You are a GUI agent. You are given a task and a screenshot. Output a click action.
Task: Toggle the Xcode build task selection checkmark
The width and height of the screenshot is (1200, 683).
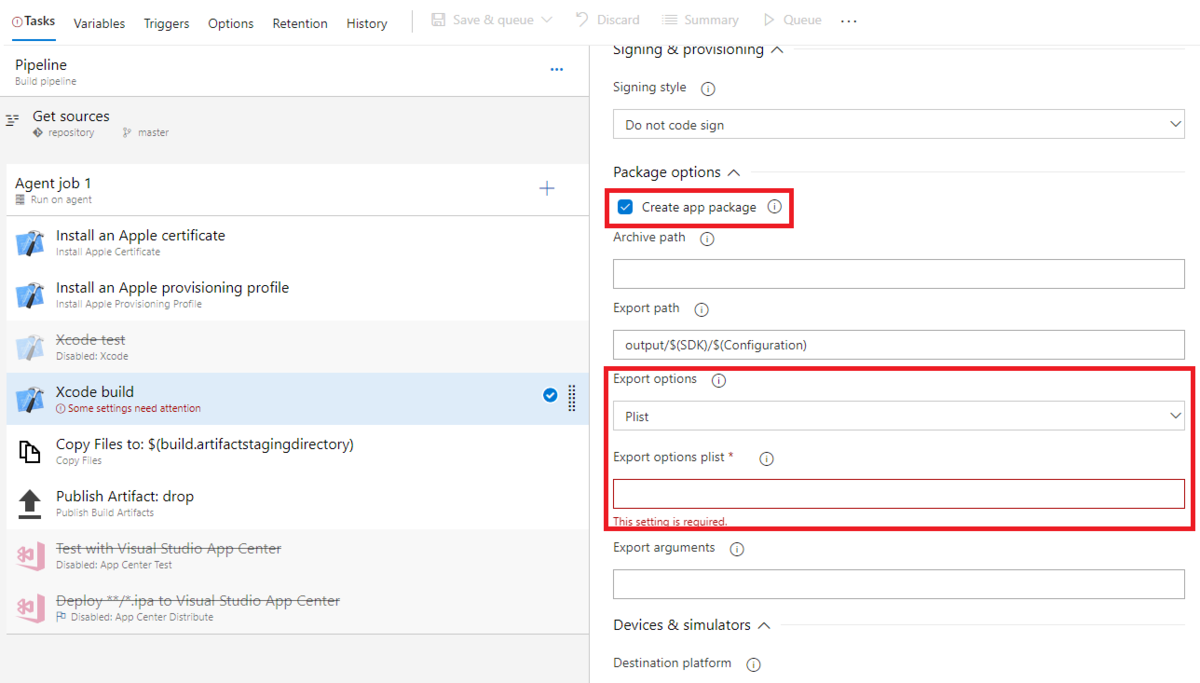click(550, 395)
